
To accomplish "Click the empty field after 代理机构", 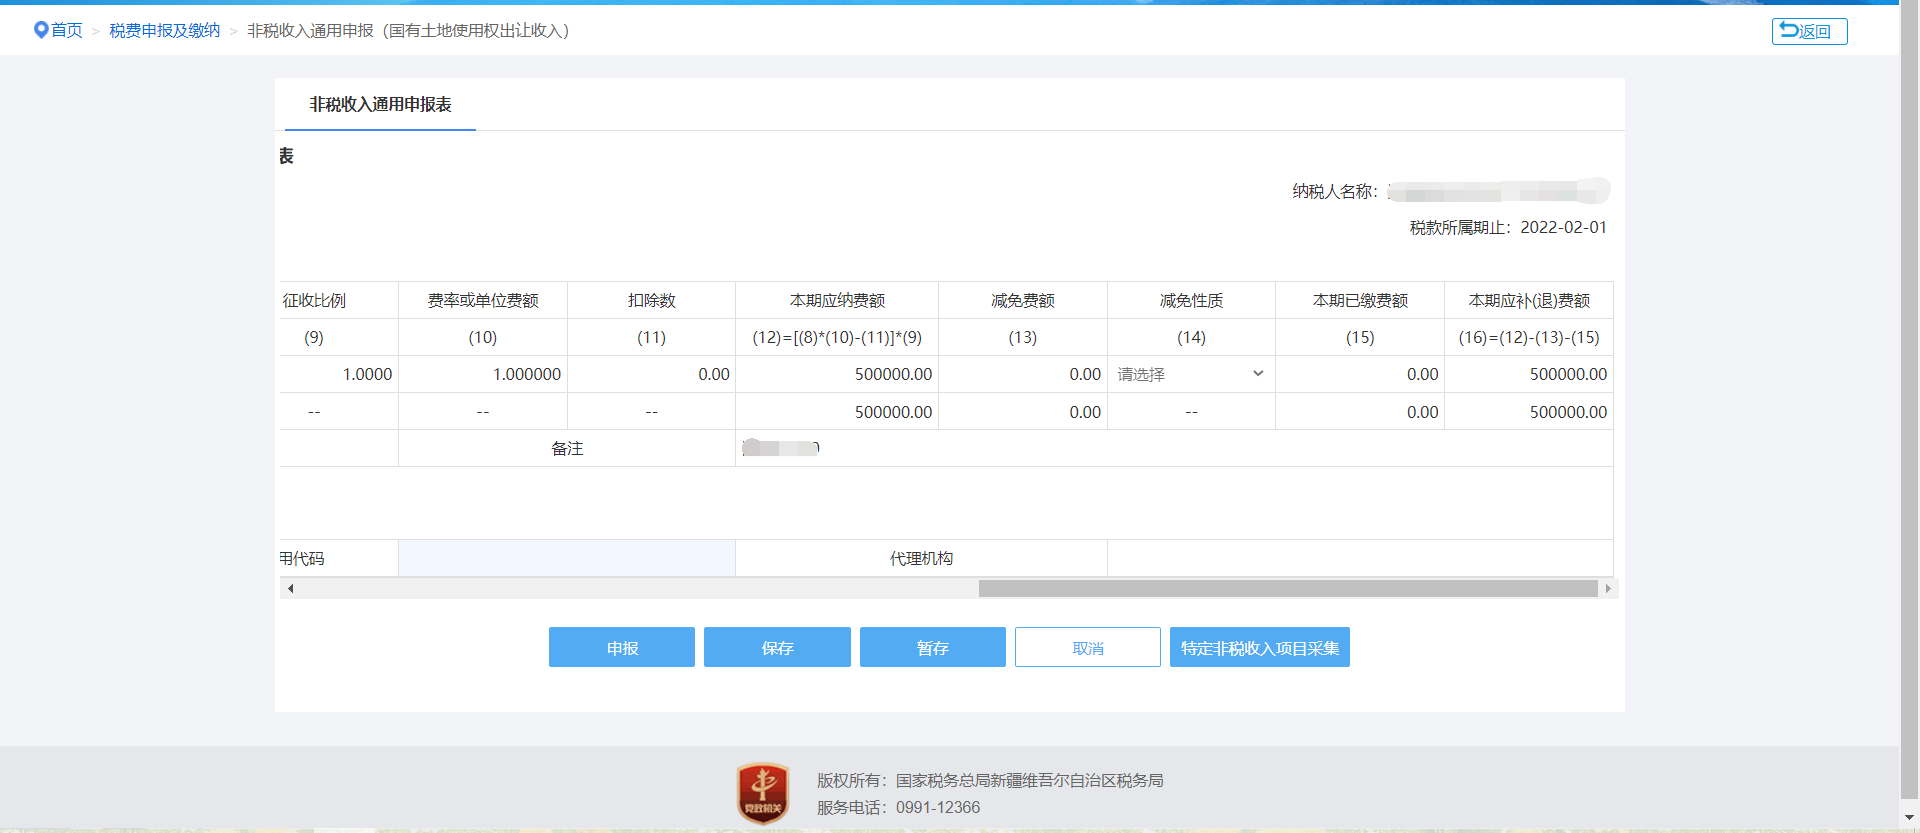I will click(x=1360, y=558).
